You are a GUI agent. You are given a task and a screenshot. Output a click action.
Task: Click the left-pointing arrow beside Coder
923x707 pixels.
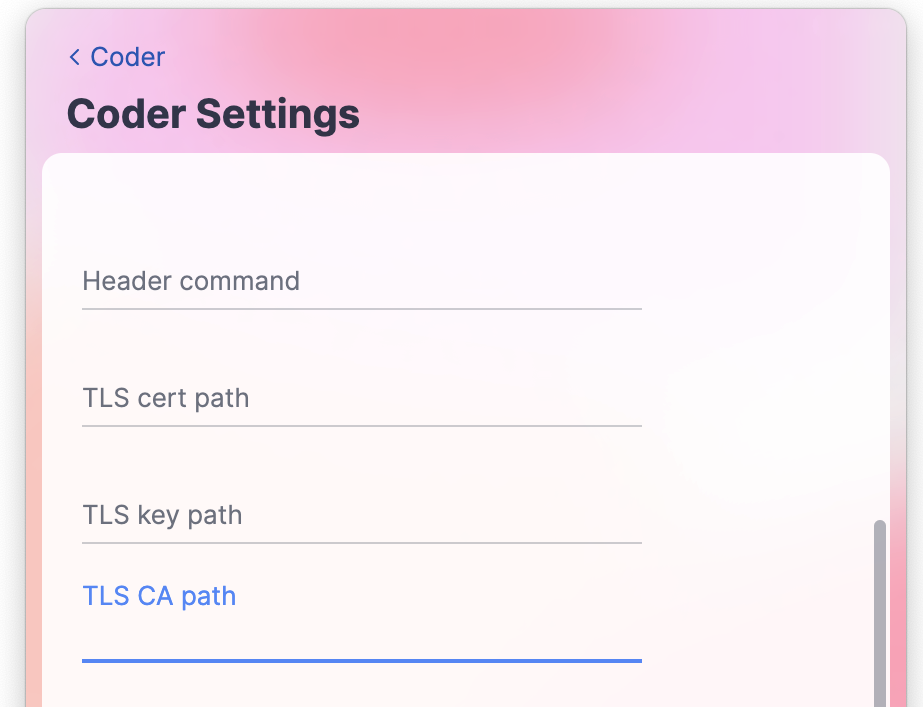(x=73, y=57)
